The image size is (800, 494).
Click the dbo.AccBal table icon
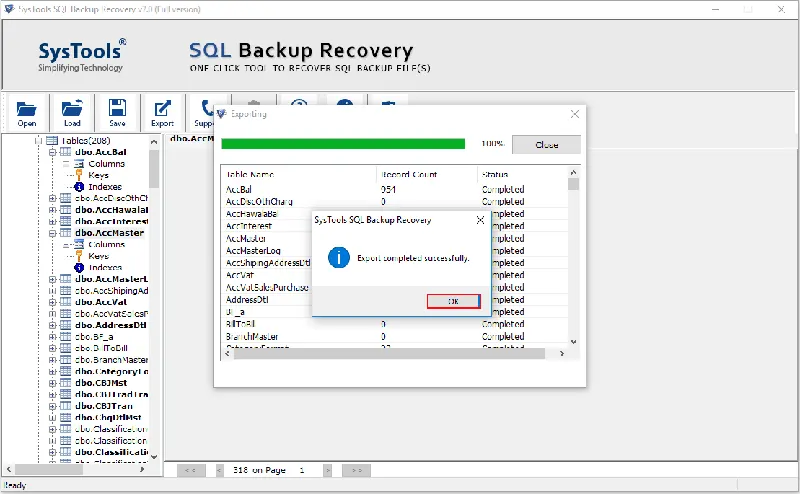click(x=65, y=152)
